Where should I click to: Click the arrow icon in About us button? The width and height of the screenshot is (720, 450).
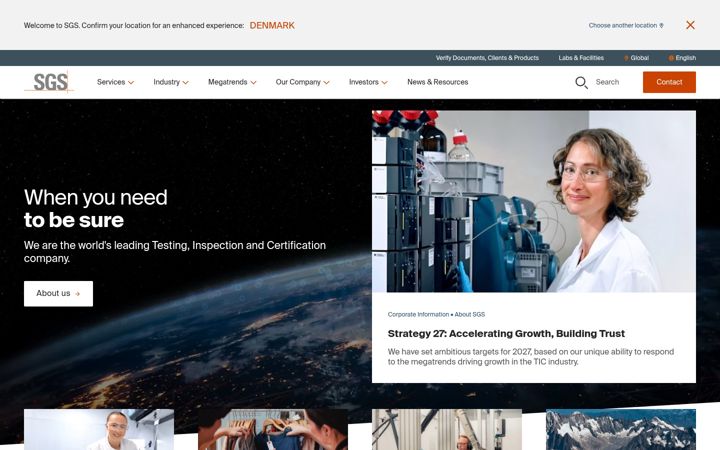pos(78,294)
